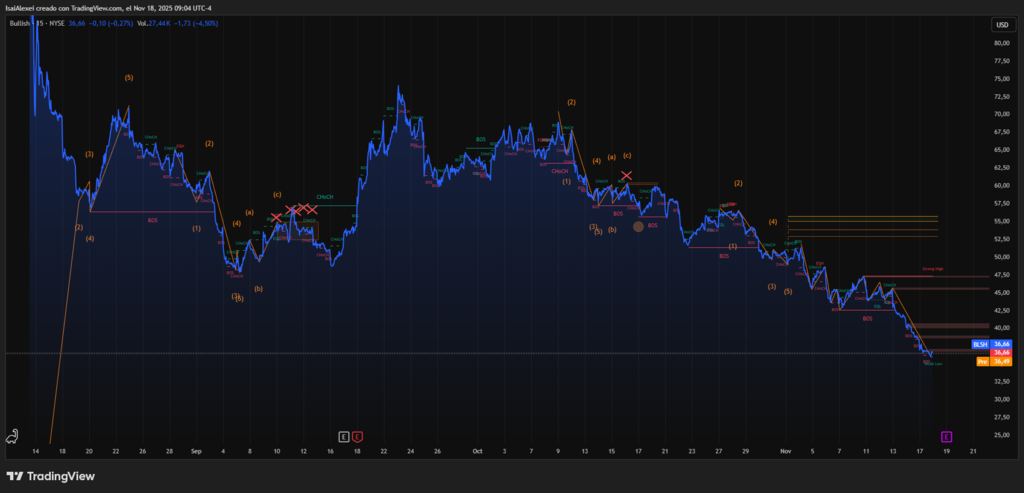This screenshot has height=493, width=1024.
Task: Click the orange Pre price label
Action: [982, 361]
